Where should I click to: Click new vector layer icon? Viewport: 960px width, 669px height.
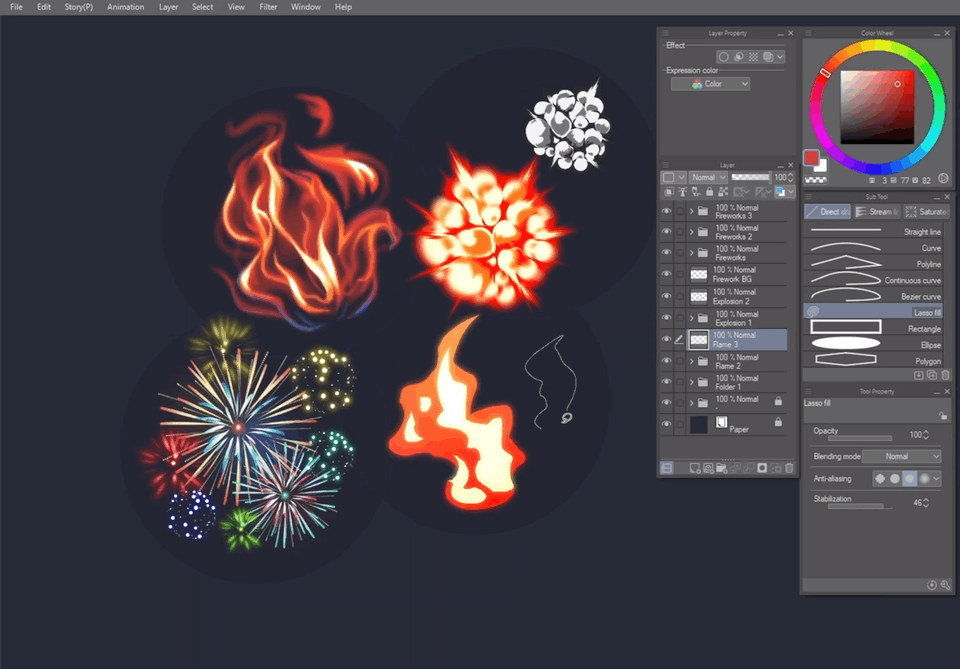point(708,468)
